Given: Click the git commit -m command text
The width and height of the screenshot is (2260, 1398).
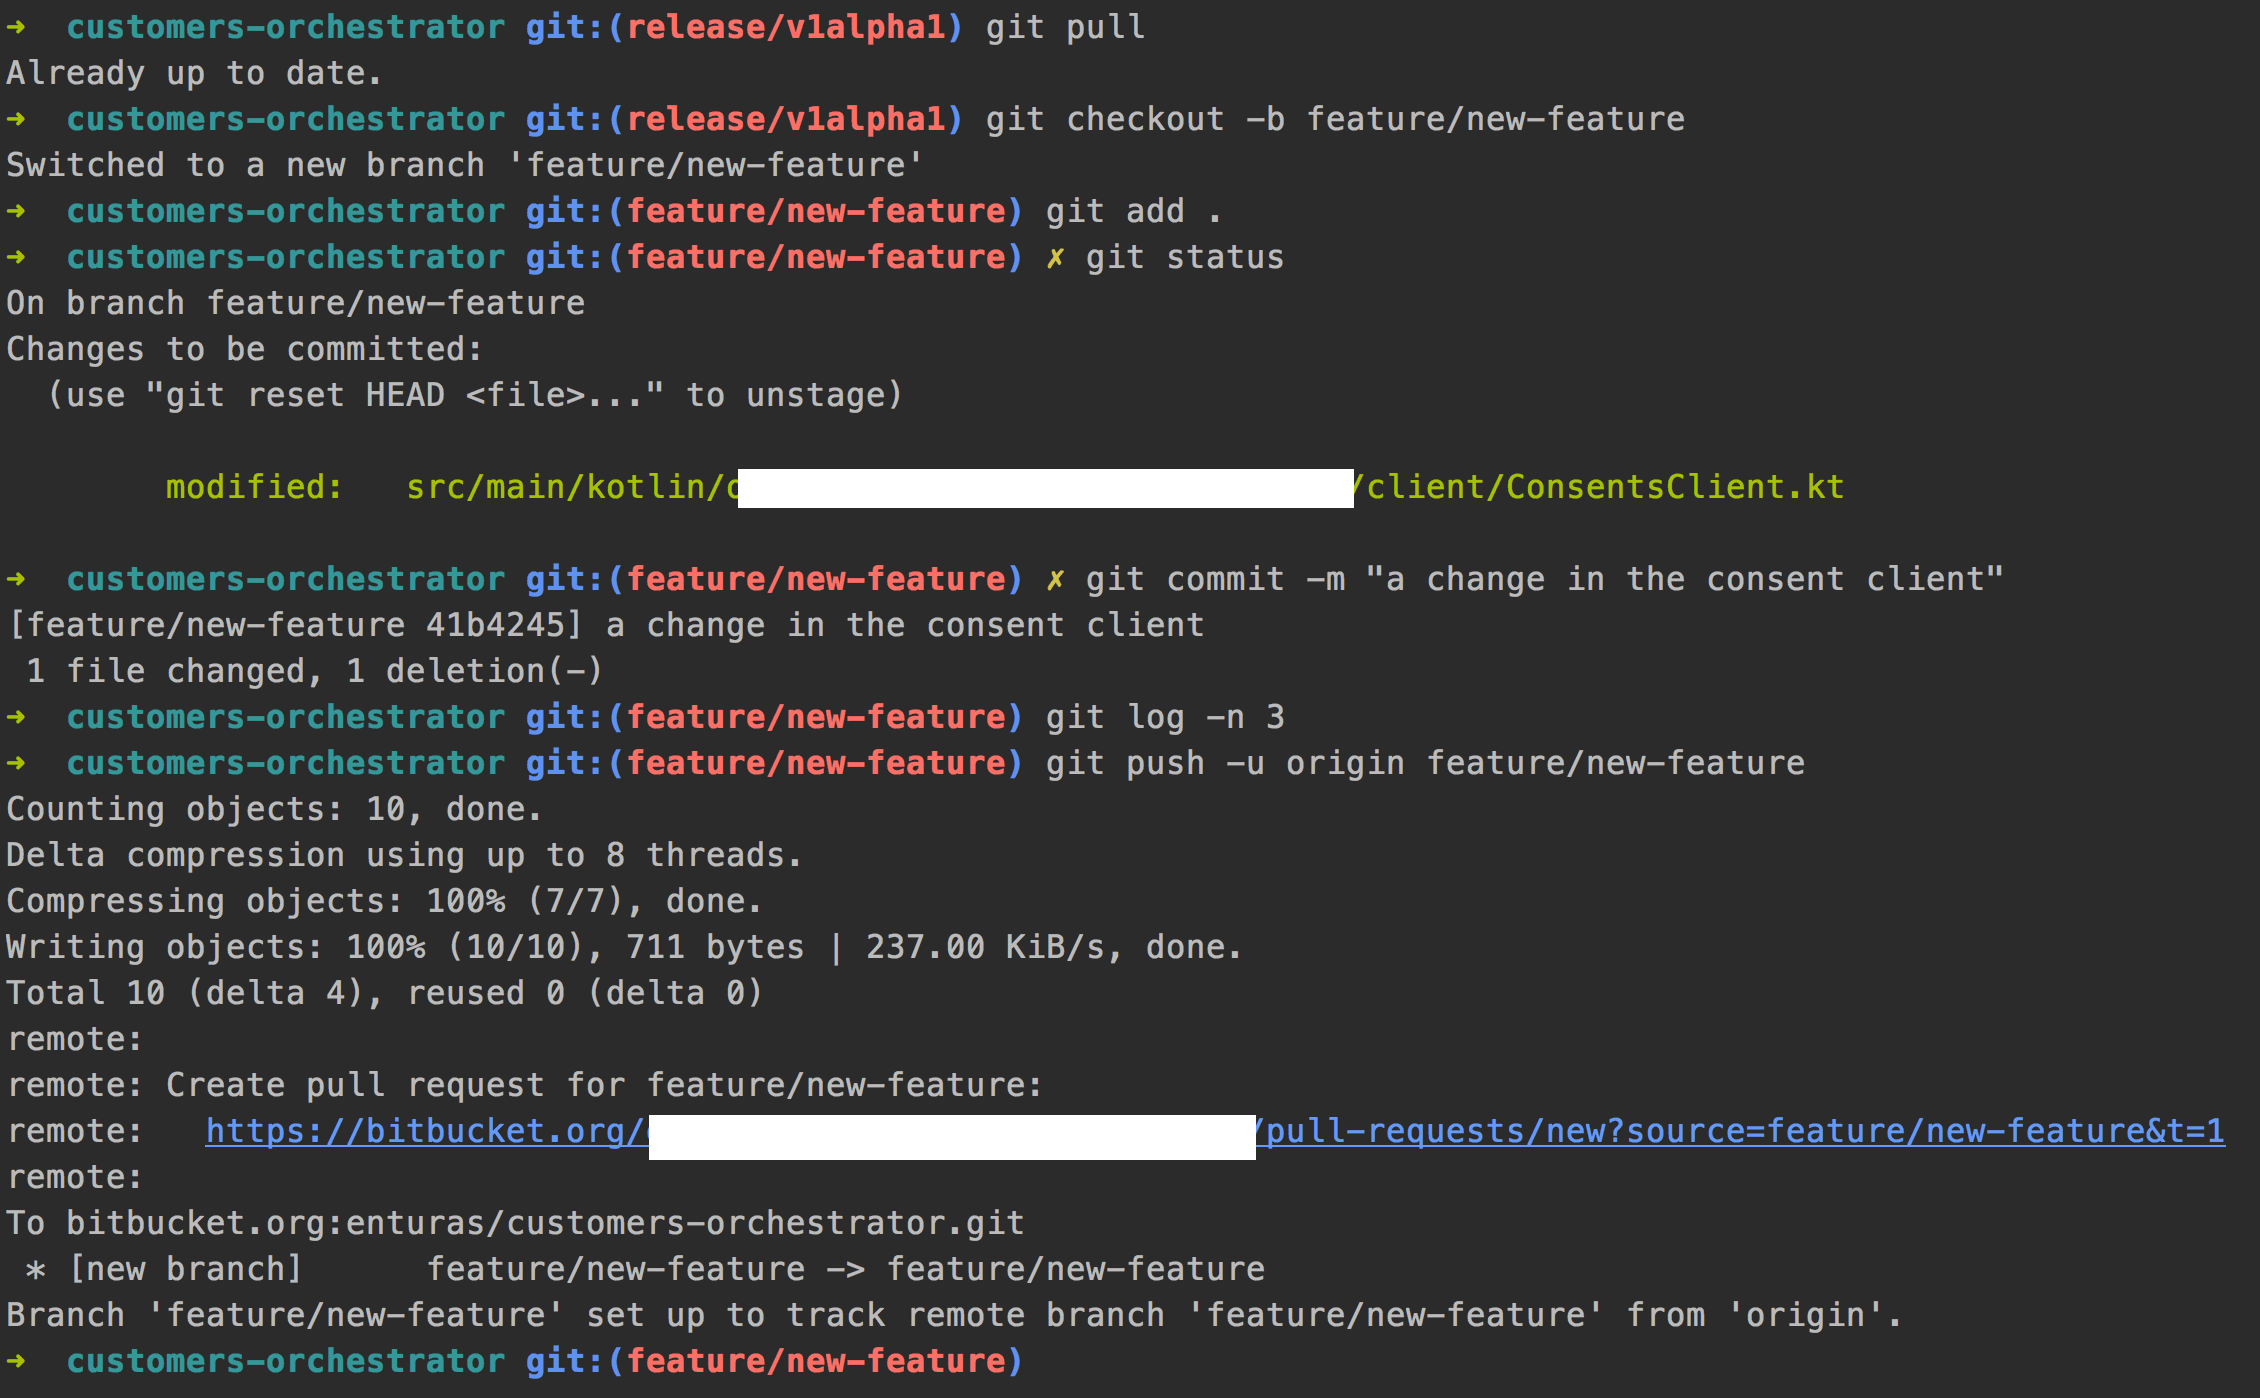Looking at the screenshot, I should [x=1545, y=579].
